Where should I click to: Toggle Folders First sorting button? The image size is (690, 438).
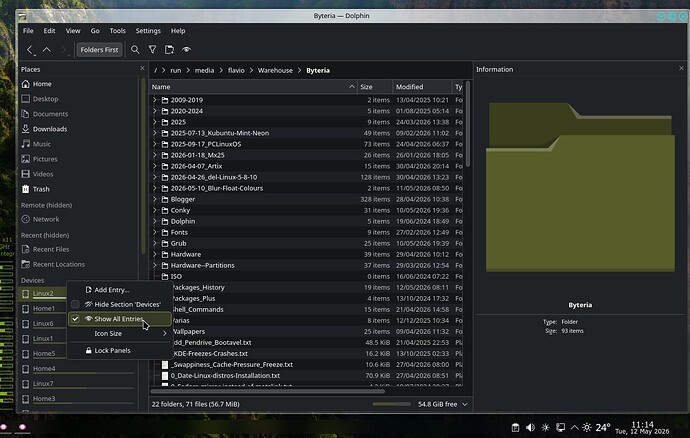tap(99, 50)
